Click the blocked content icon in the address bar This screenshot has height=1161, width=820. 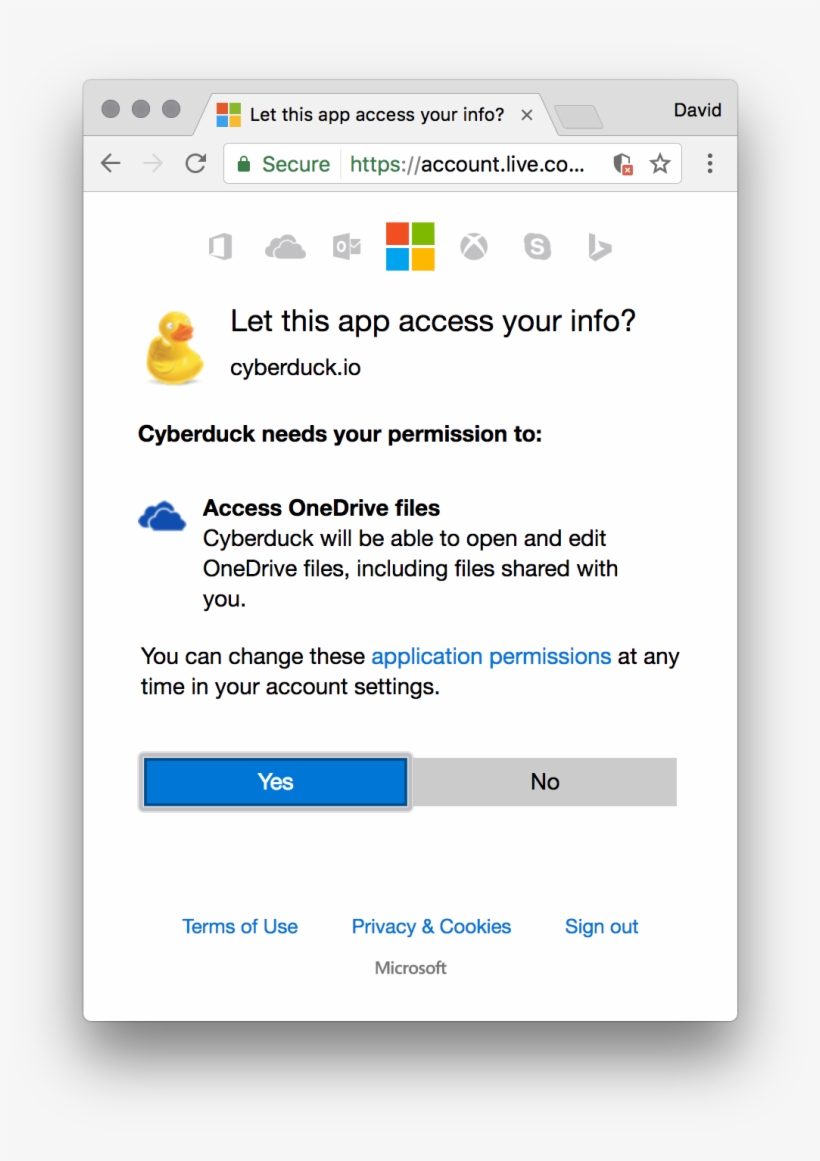(x=621, y=163)
